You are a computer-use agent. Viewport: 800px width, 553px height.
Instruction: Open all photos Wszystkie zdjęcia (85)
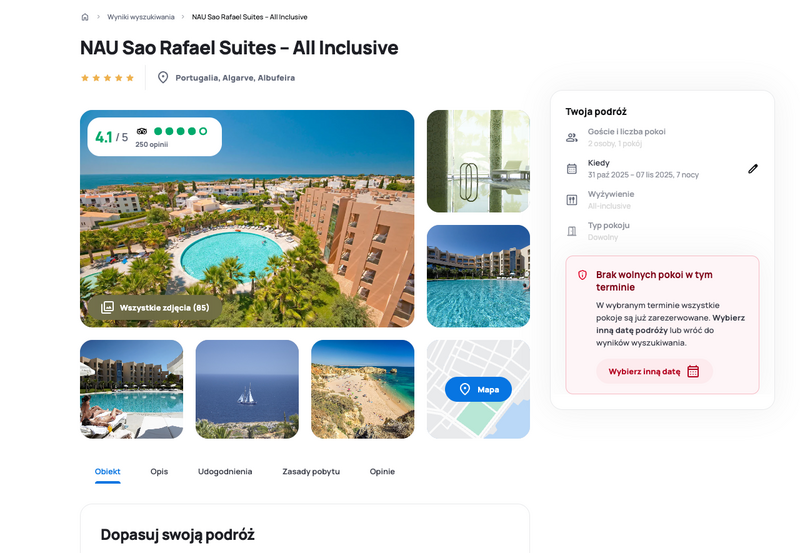coord(156,308)
